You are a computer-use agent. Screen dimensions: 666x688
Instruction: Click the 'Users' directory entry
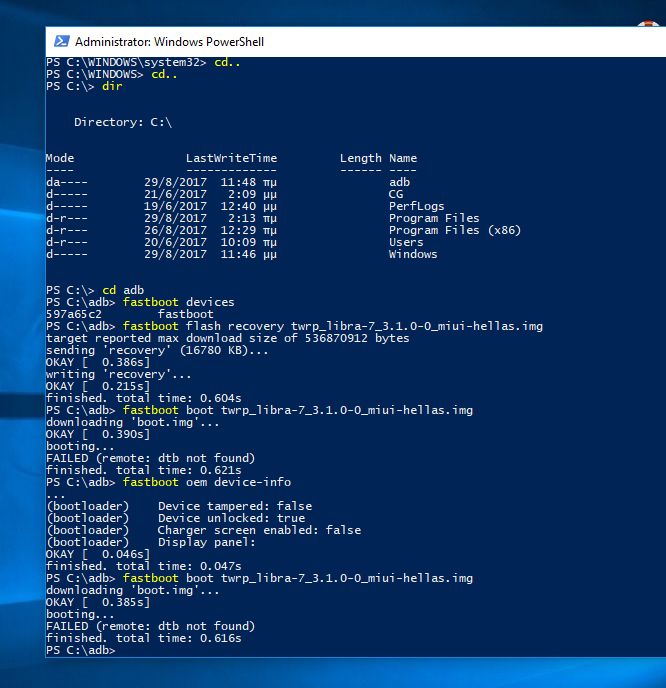(x=406, y=242)
